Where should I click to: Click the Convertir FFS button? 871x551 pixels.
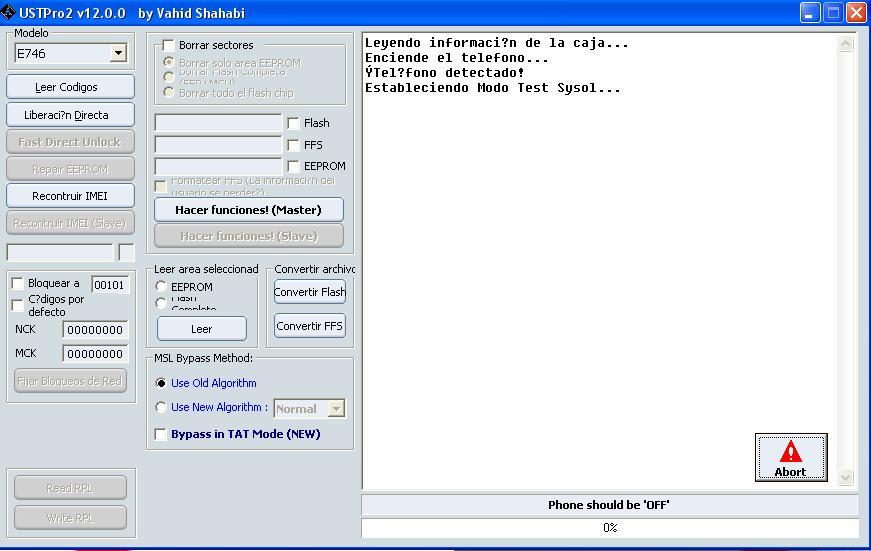(310, 326)
